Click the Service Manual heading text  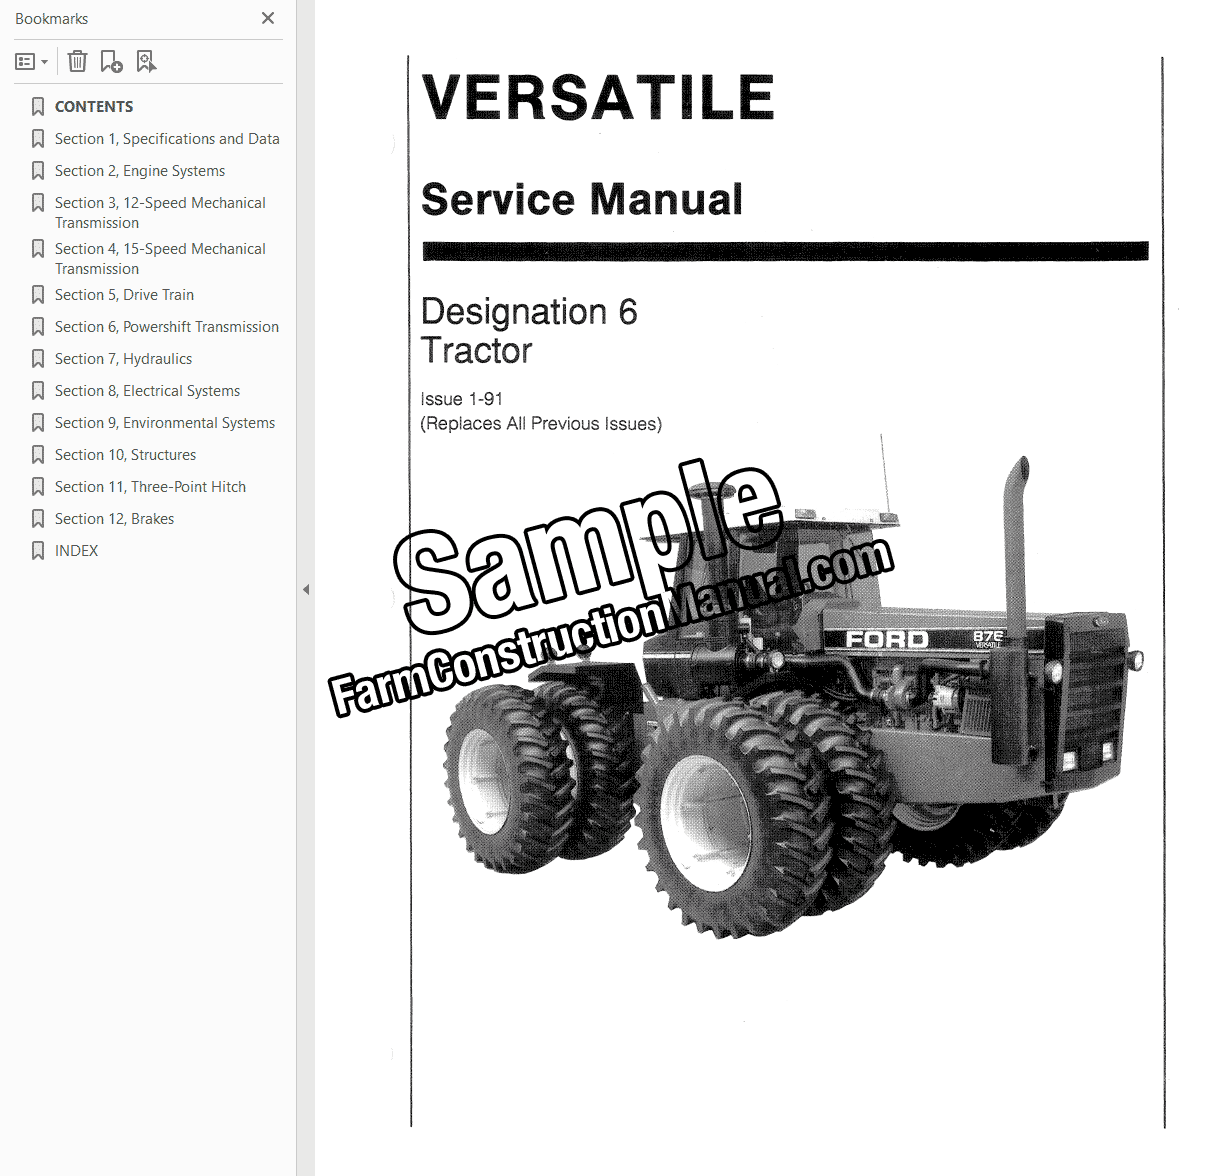coord(582,199)
